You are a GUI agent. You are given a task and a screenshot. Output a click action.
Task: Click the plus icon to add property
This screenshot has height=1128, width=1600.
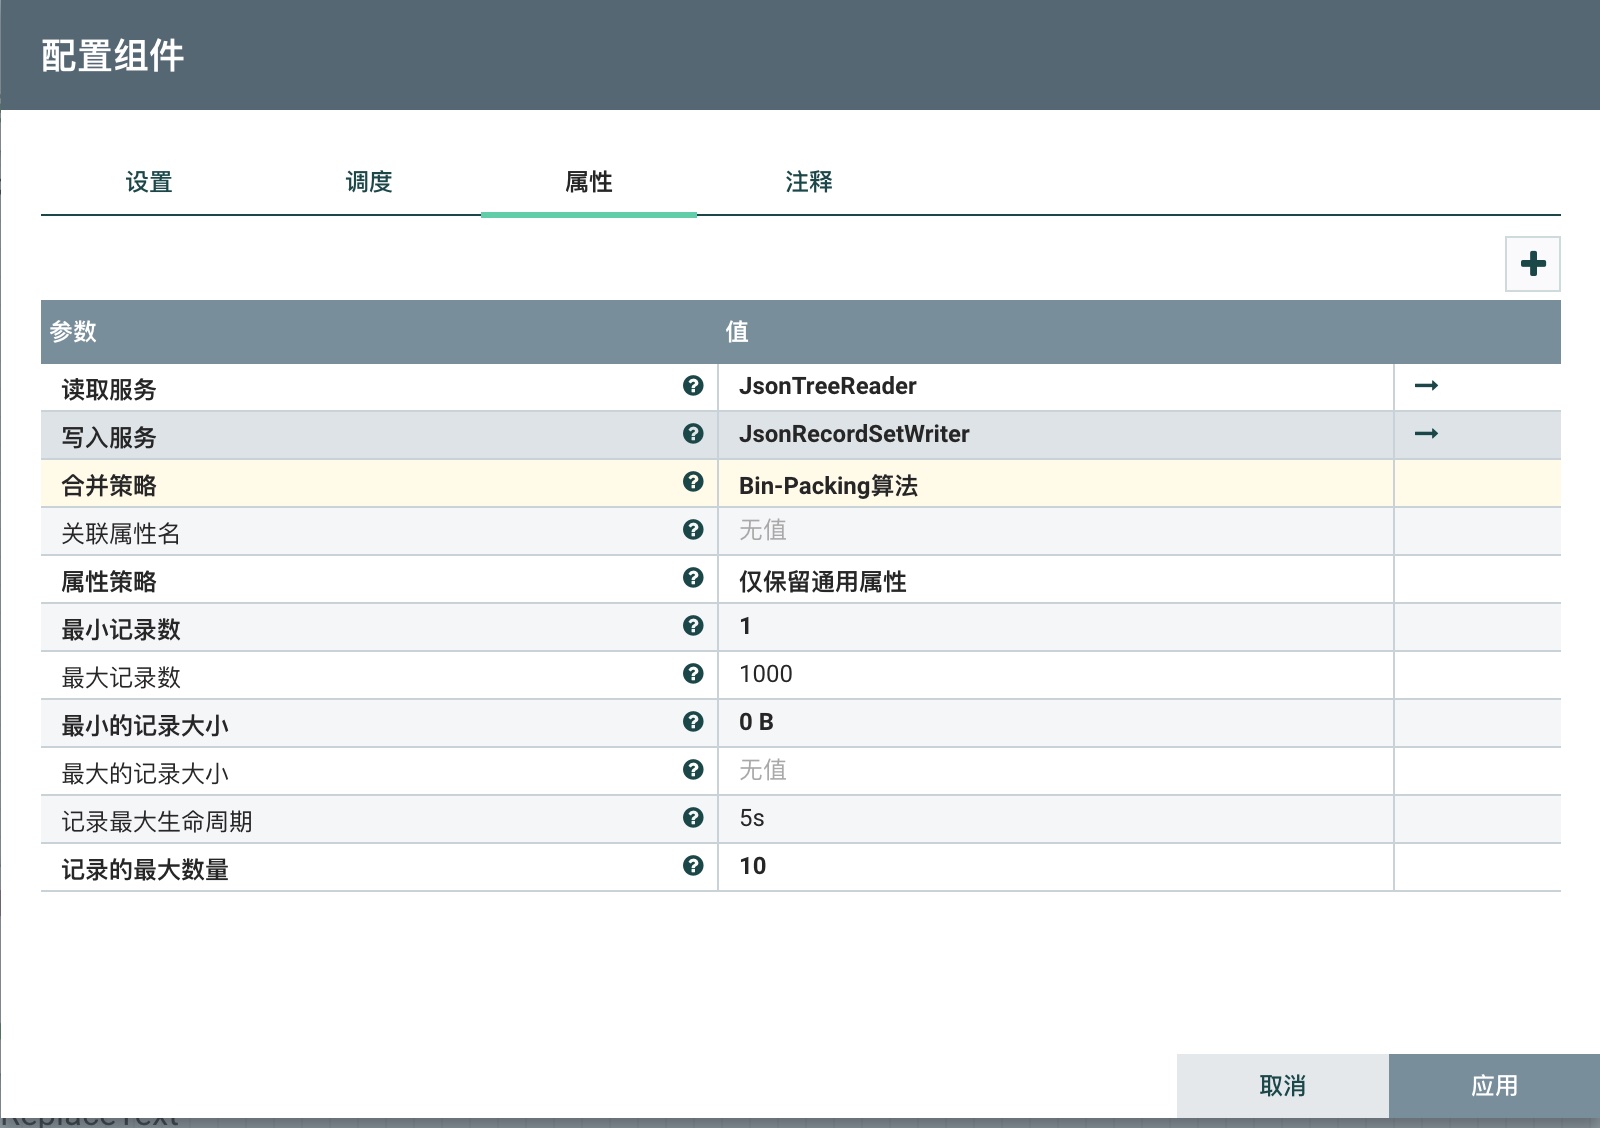(1532, 264)
